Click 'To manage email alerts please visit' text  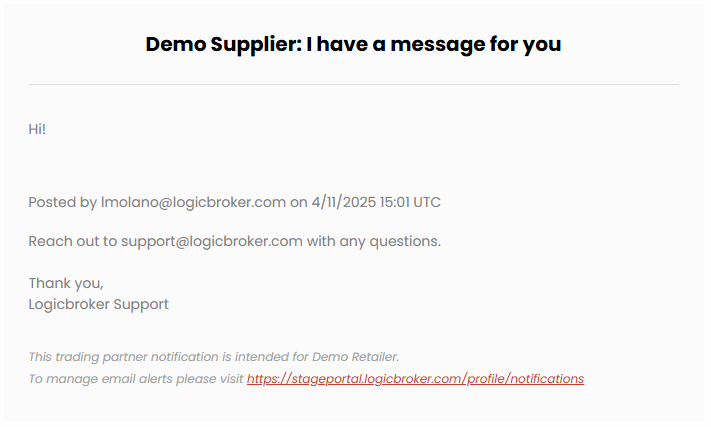(136, 379)
